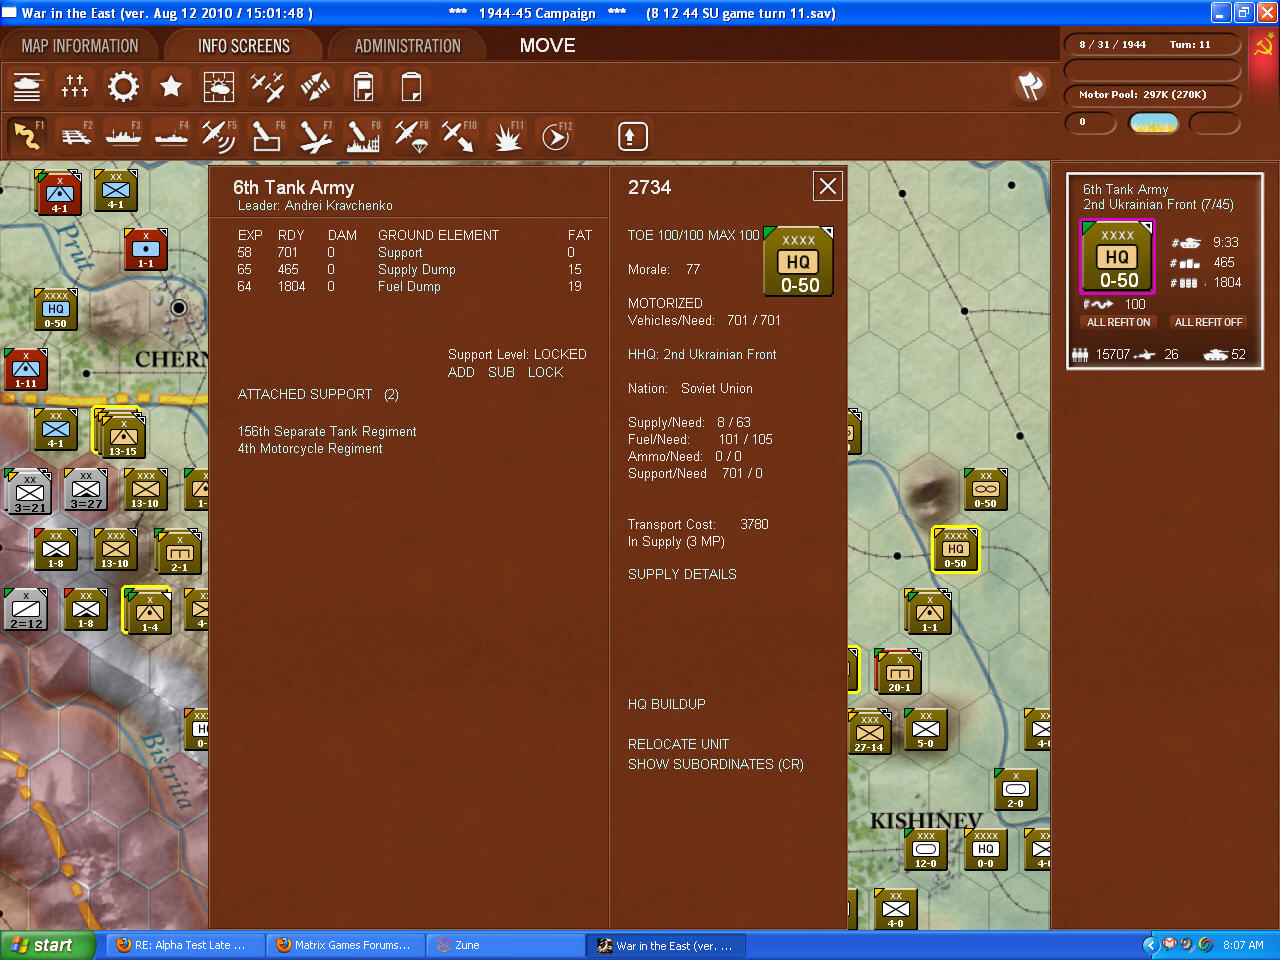Open the 4th Motorcycle Regiment
The width and height of the screenshot is (1280, 960).
point(310,448)
